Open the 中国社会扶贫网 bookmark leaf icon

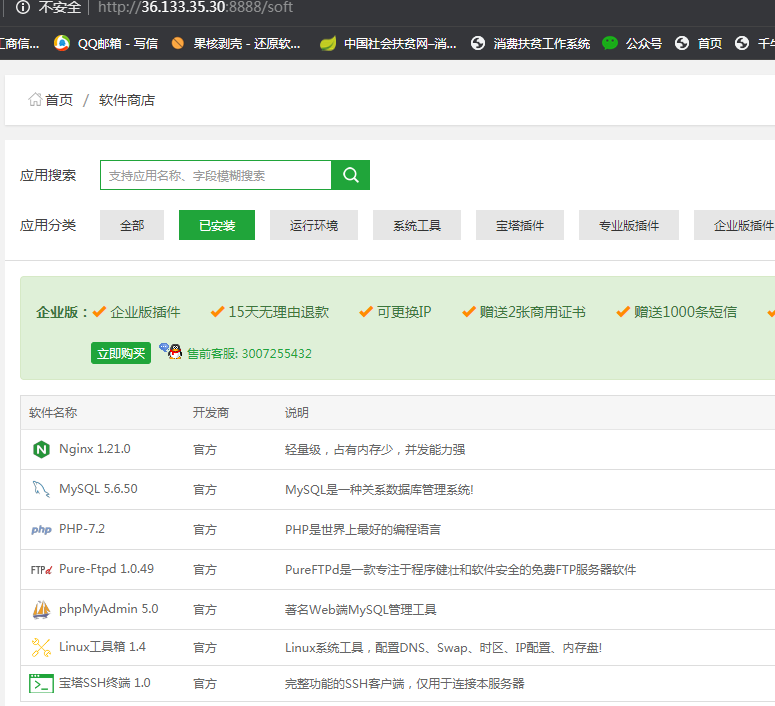(x=328, y=43)
